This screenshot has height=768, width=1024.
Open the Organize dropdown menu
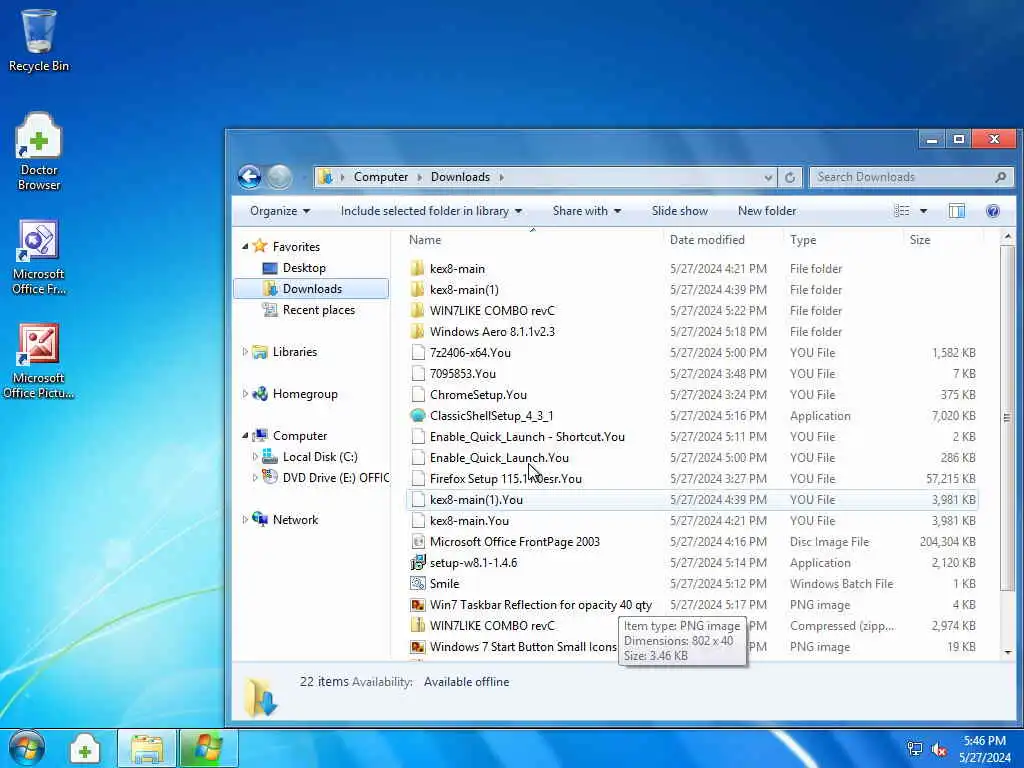pyautogui.click(x=280, y=211)
